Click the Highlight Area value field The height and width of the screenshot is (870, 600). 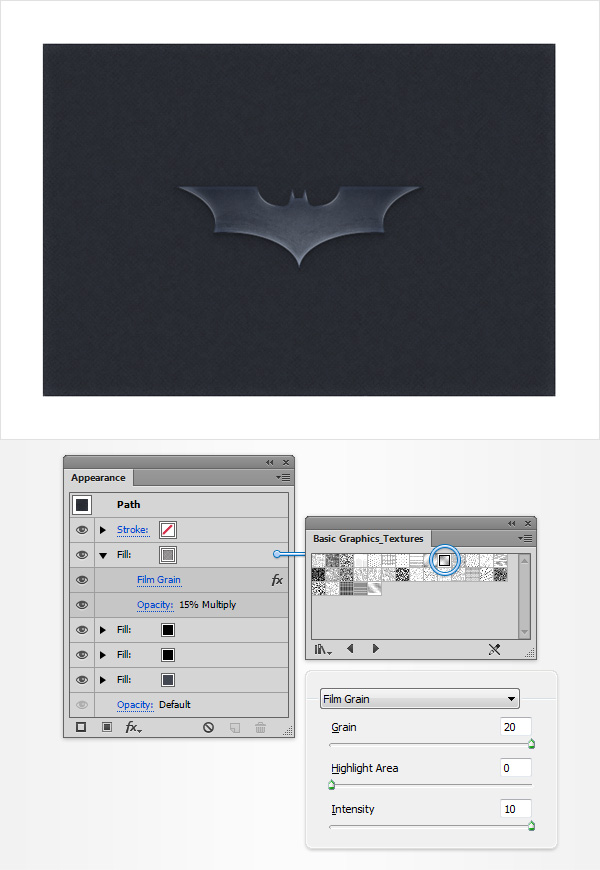click(x=516, y=768)
